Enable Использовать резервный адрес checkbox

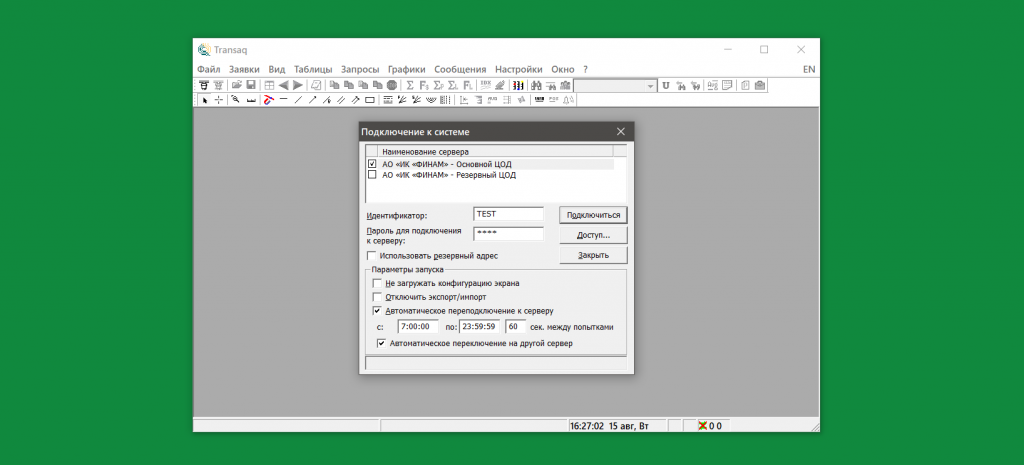coord(372,256)
